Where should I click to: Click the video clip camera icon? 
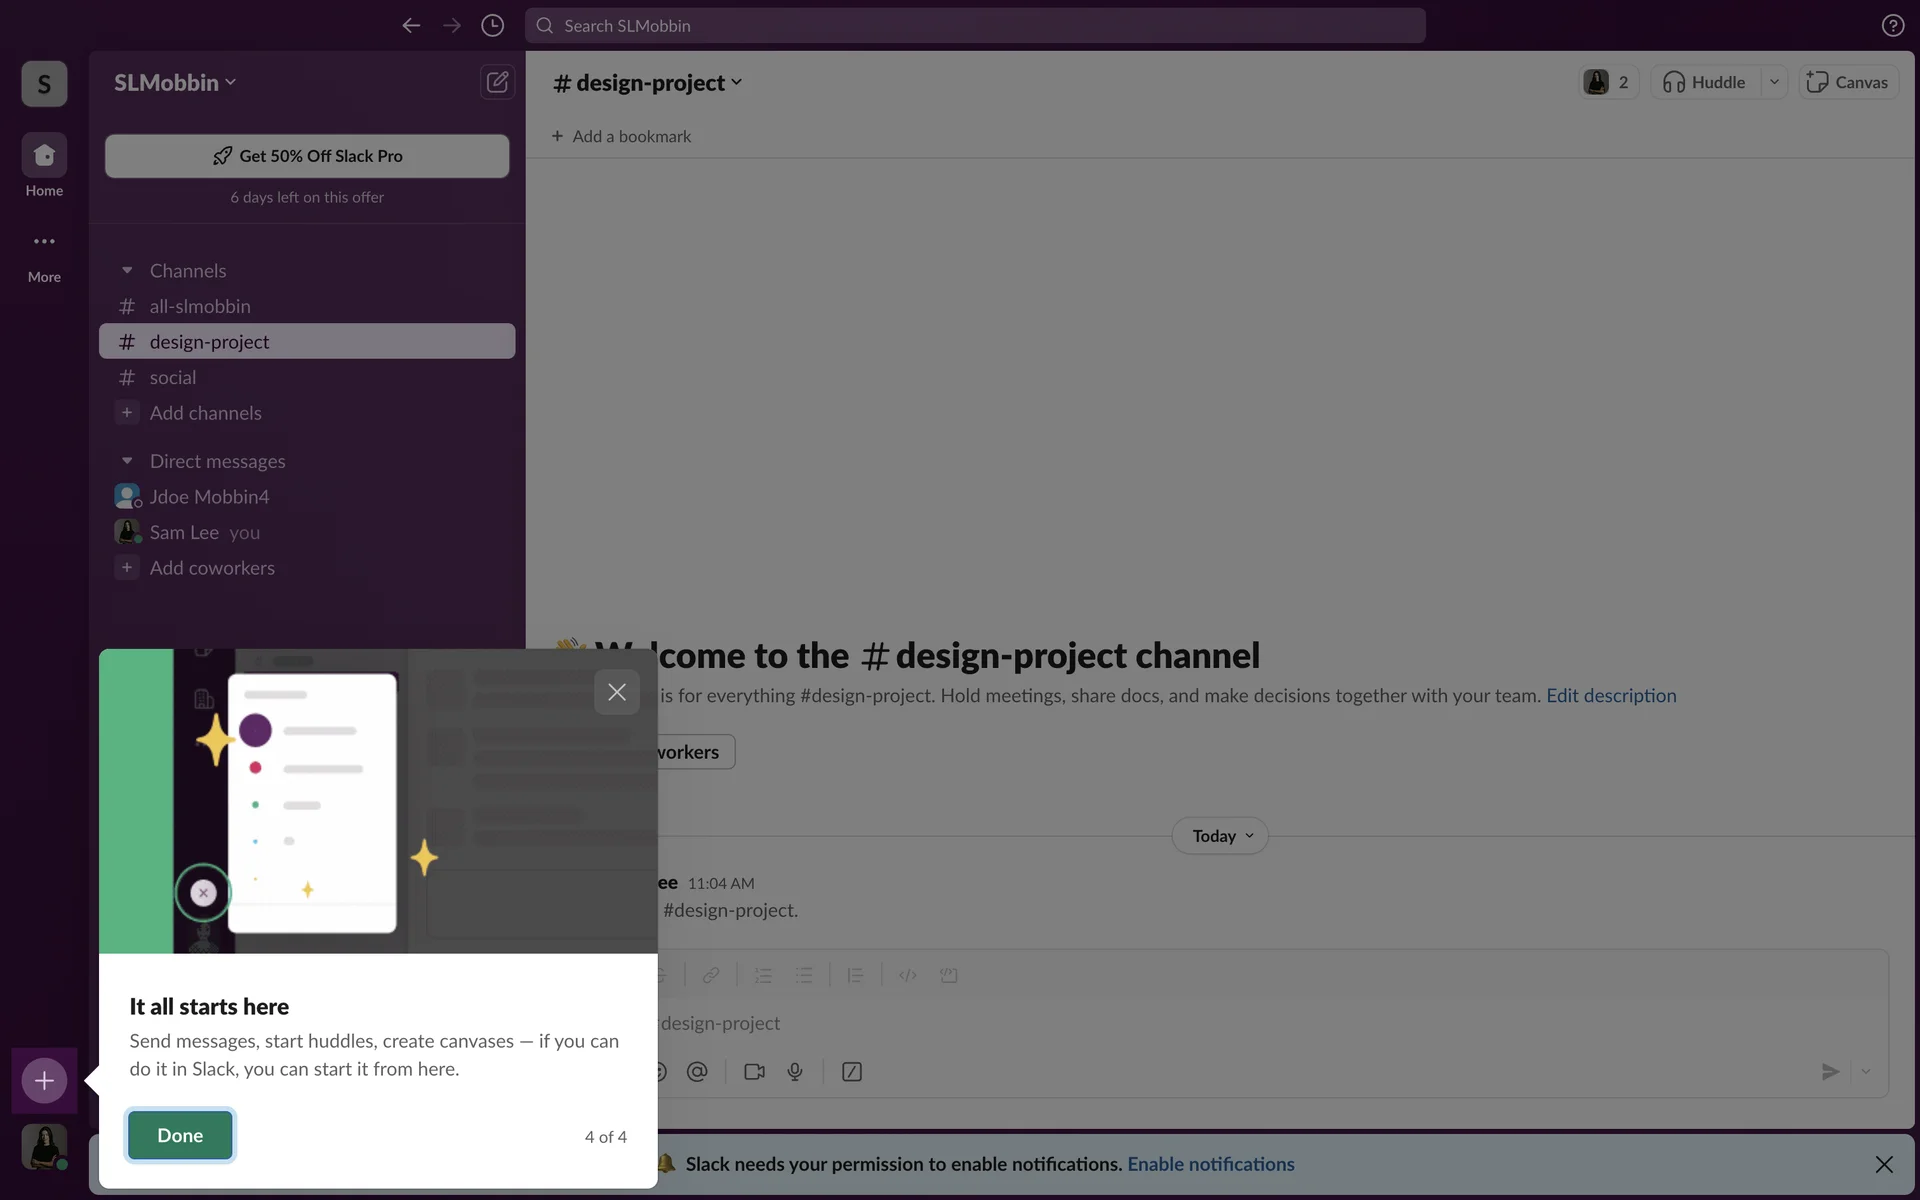754,1072
